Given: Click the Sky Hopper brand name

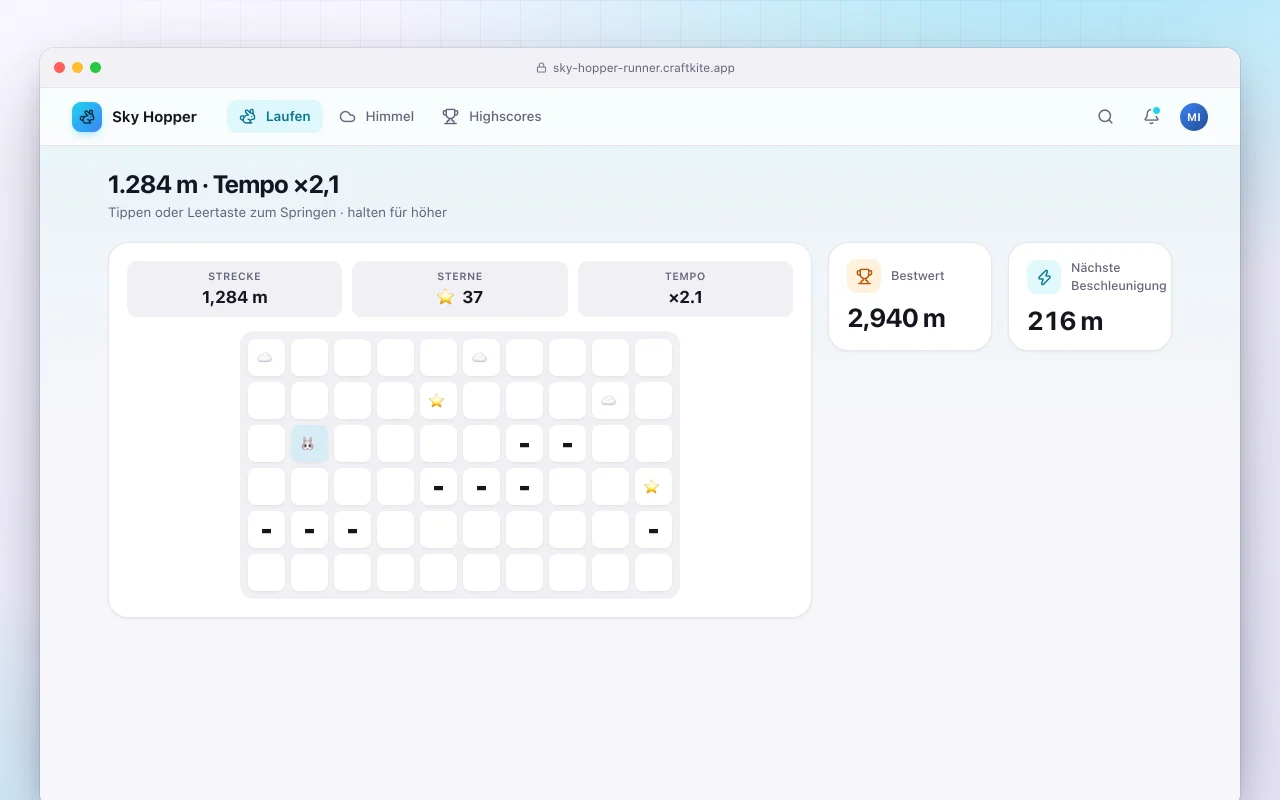Looking at the screenshot, I should pos(154,117).
